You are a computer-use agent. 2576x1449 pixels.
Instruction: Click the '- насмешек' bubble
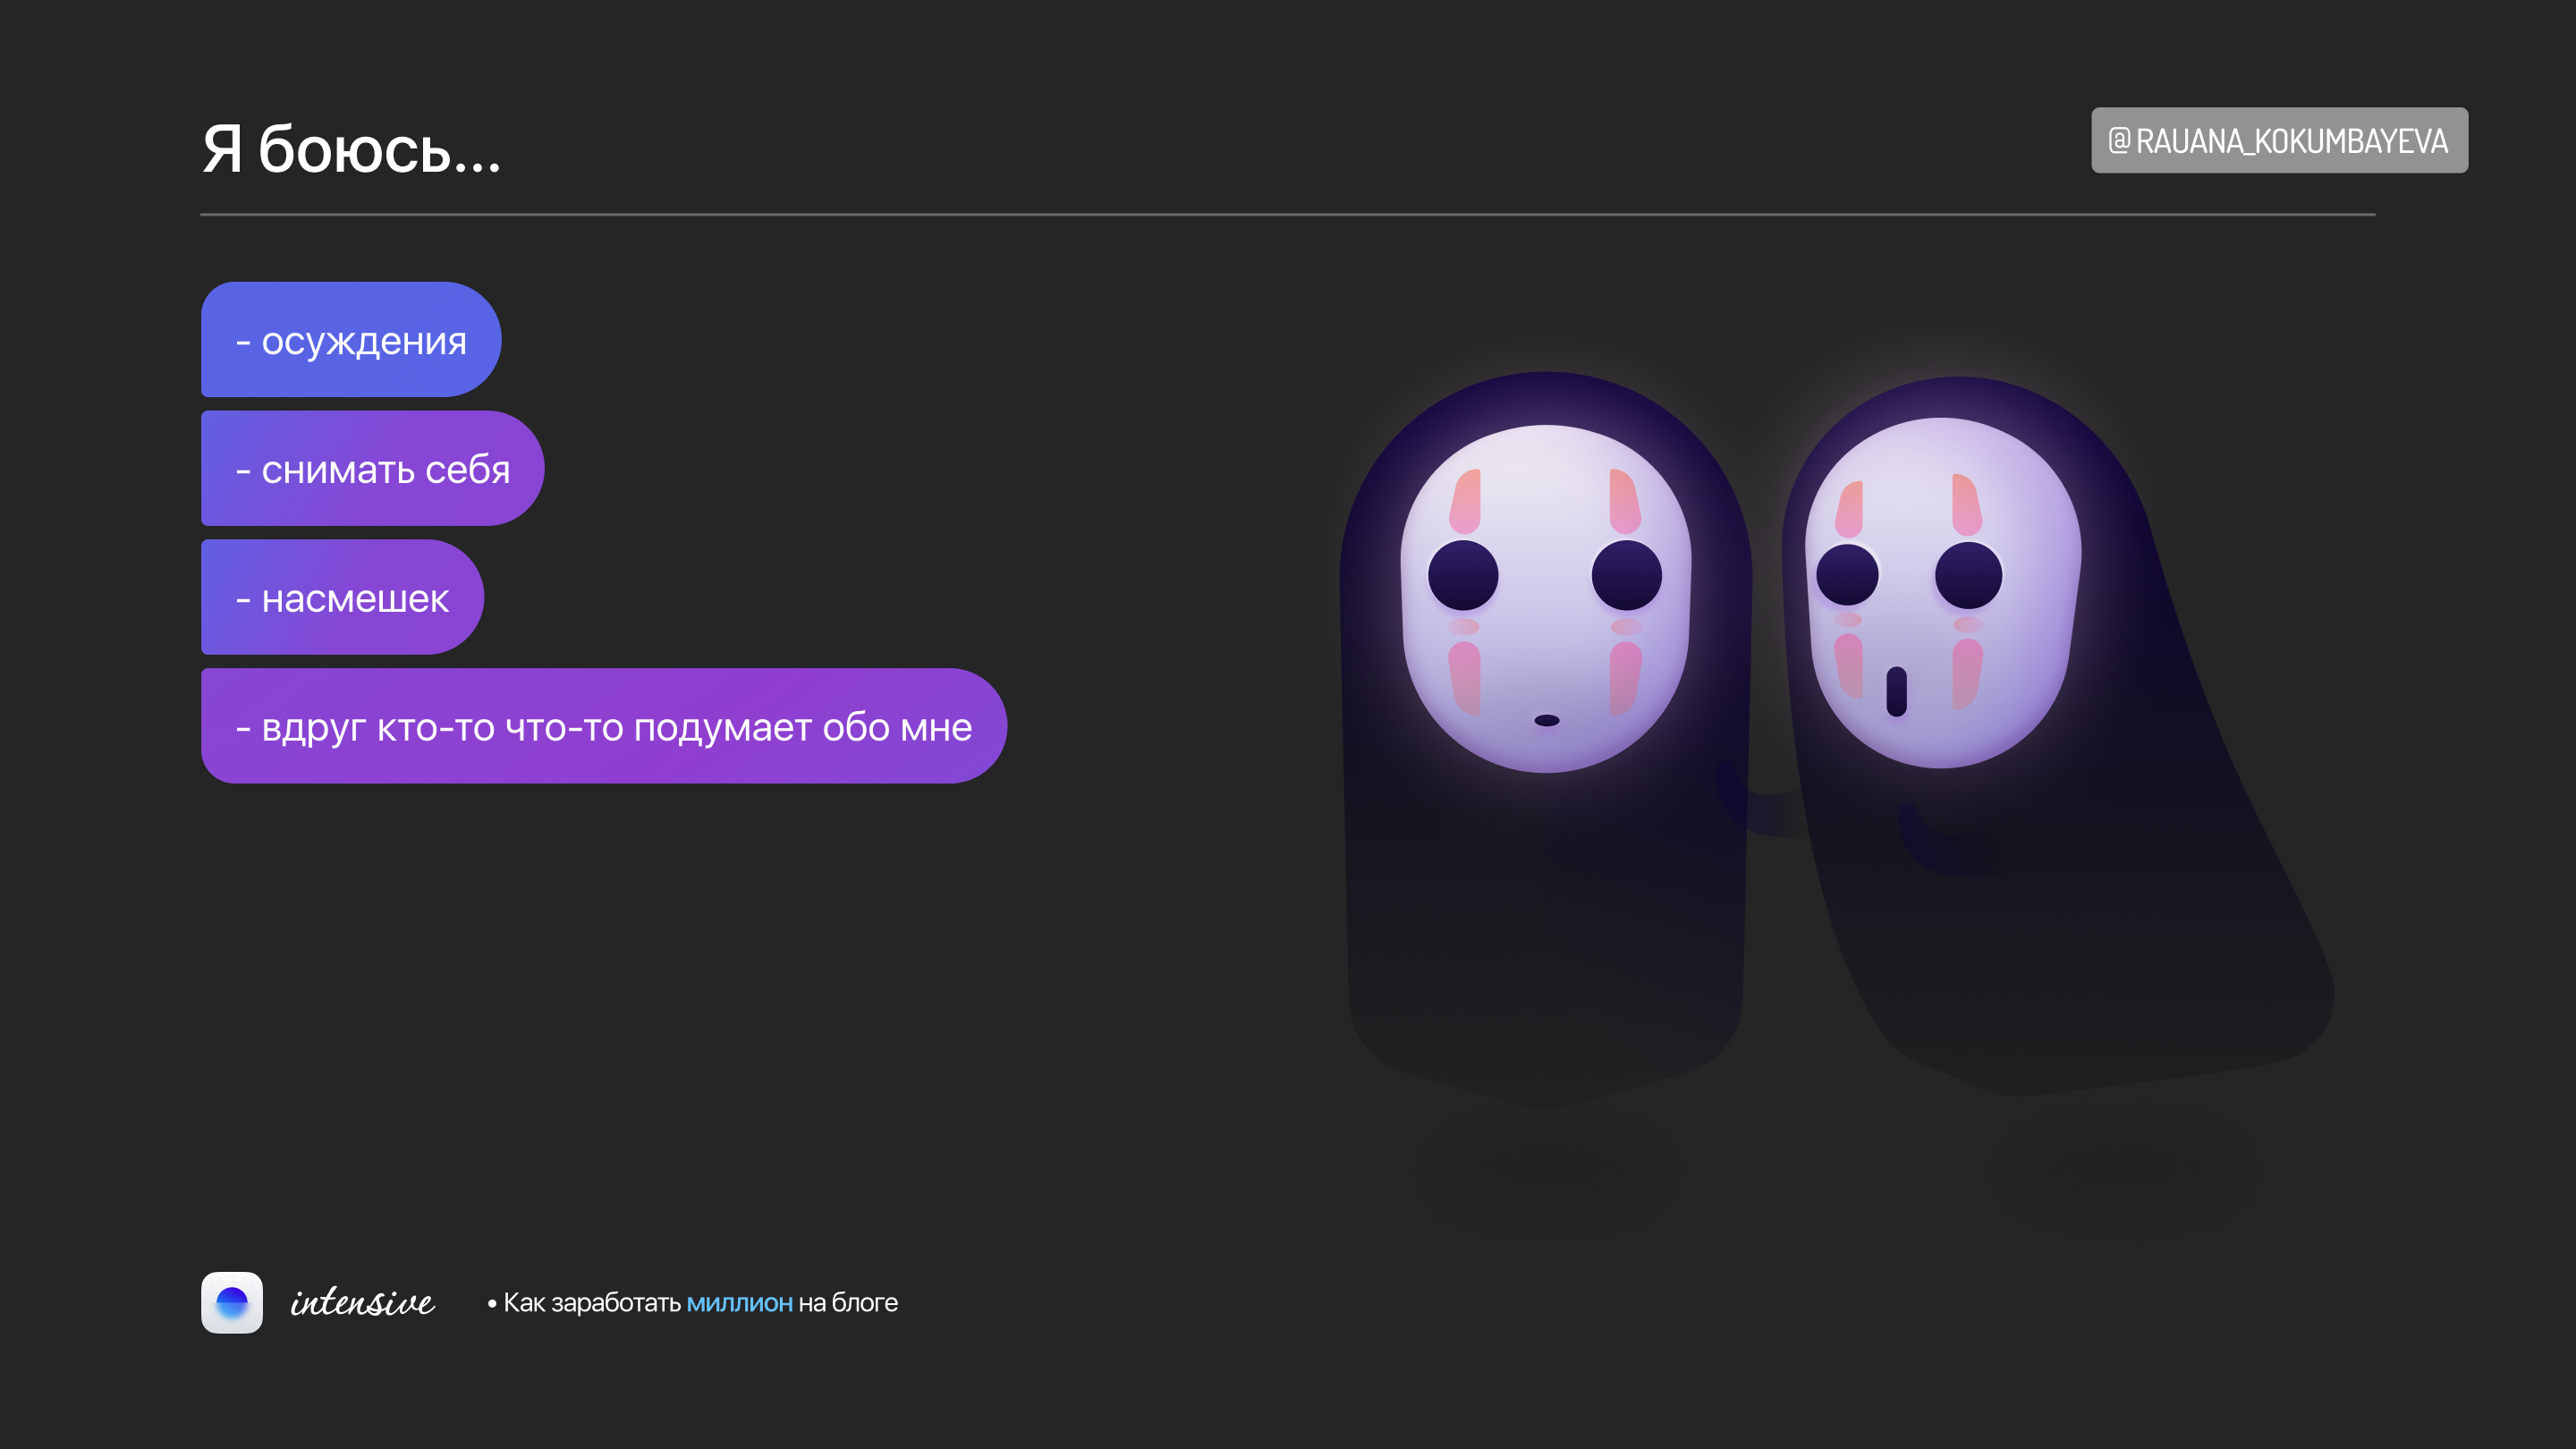pyautogui.click(x=342, y=597)
